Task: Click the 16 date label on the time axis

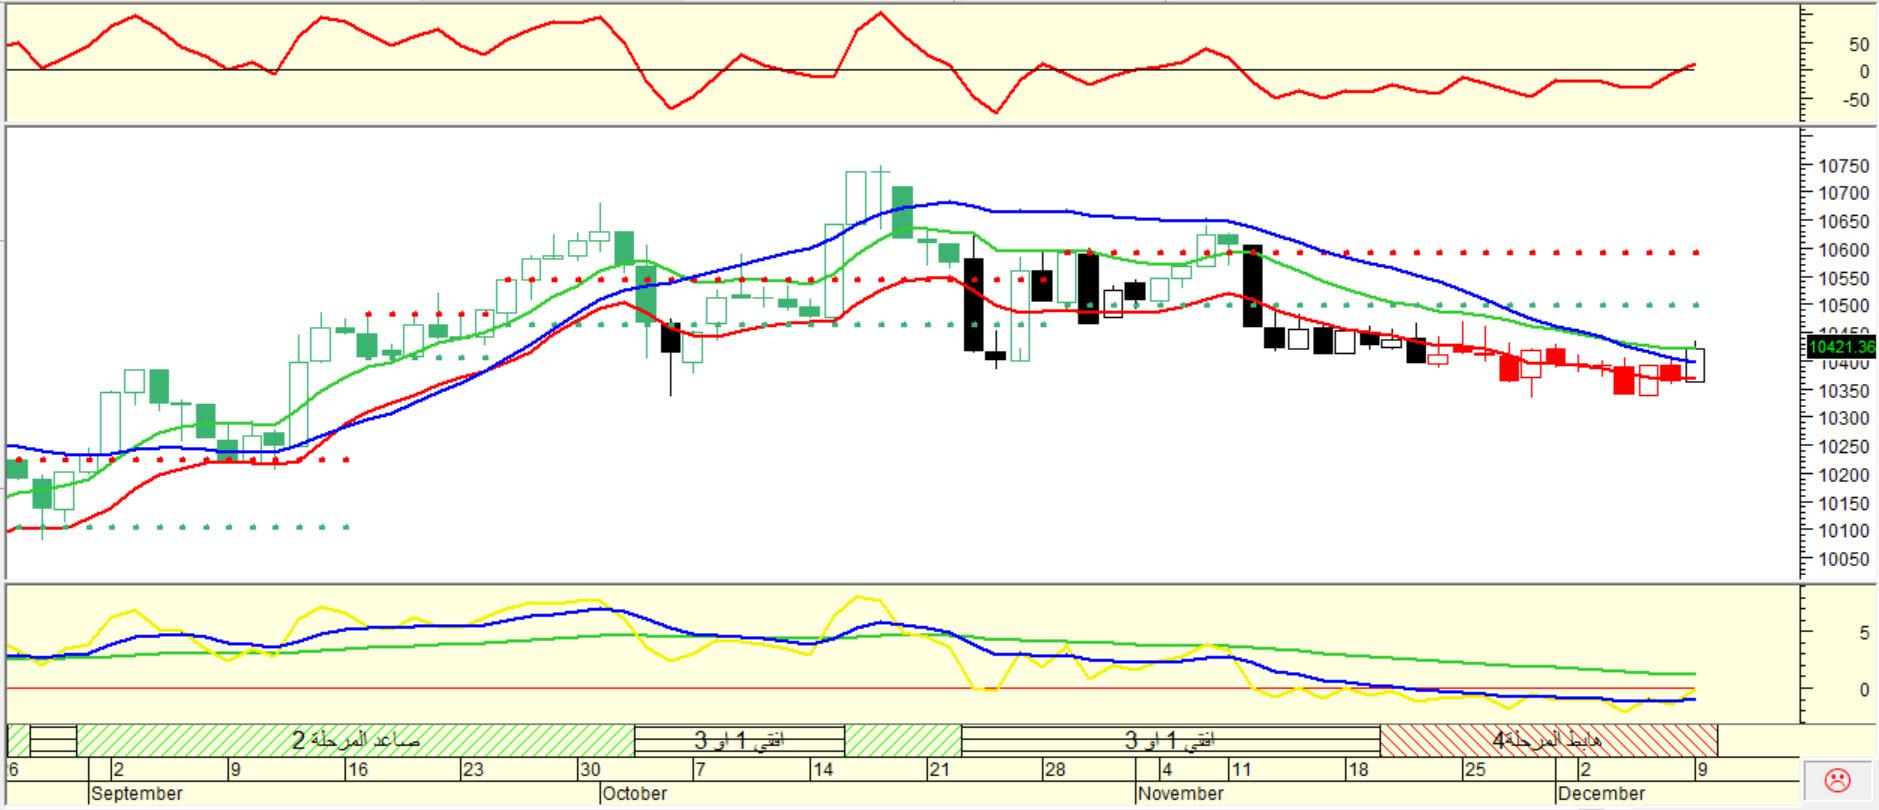Action: (x=357, y=770)
